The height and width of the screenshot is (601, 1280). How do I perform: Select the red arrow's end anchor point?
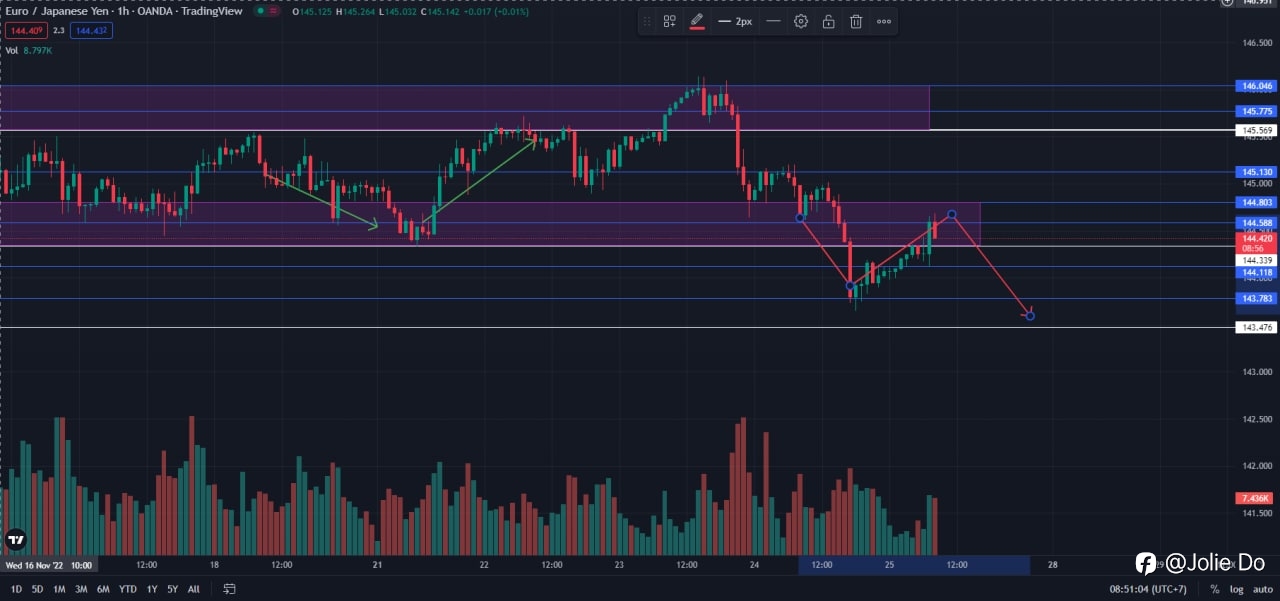pos(1030,316)
